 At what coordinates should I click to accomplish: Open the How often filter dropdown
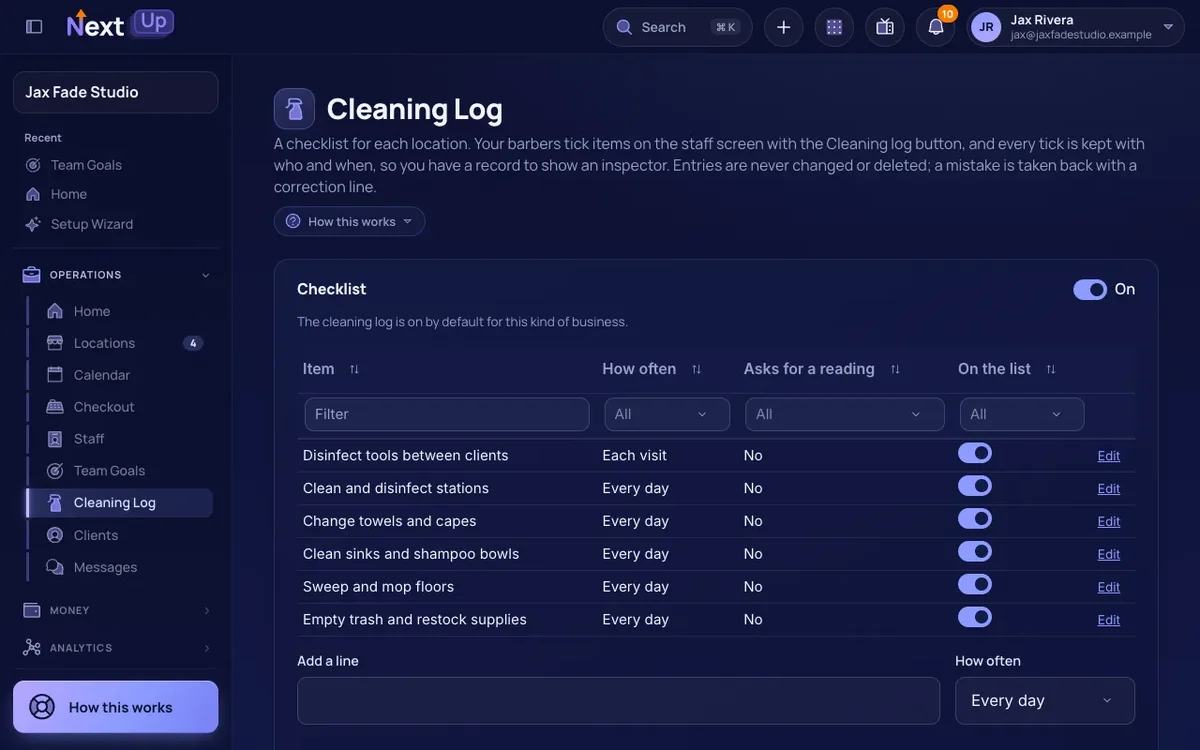[x=667, y=414]
